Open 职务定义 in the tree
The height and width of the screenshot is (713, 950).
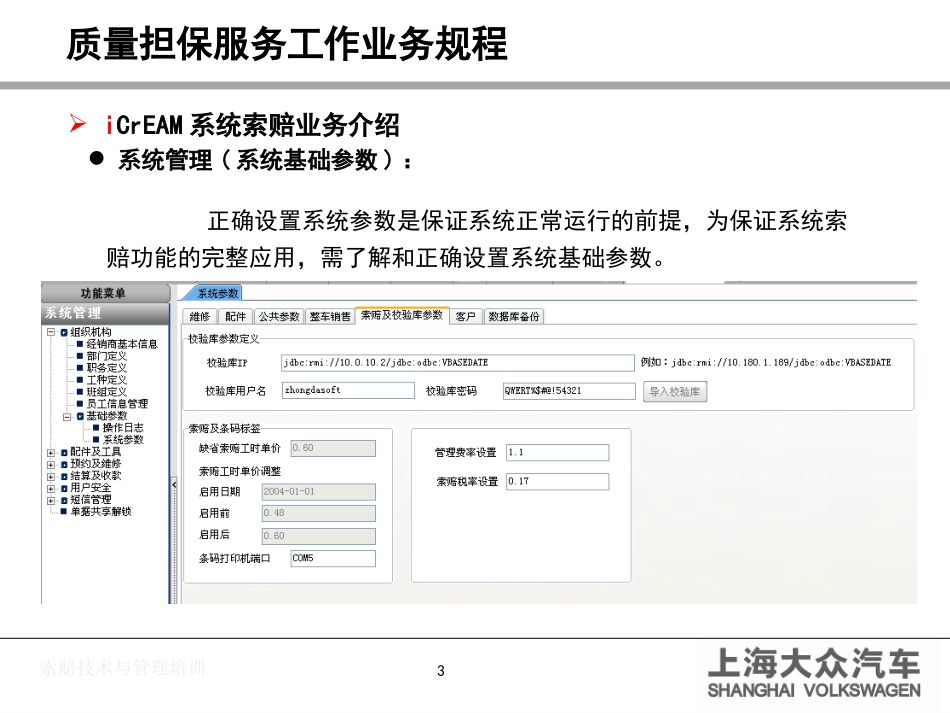107,368
